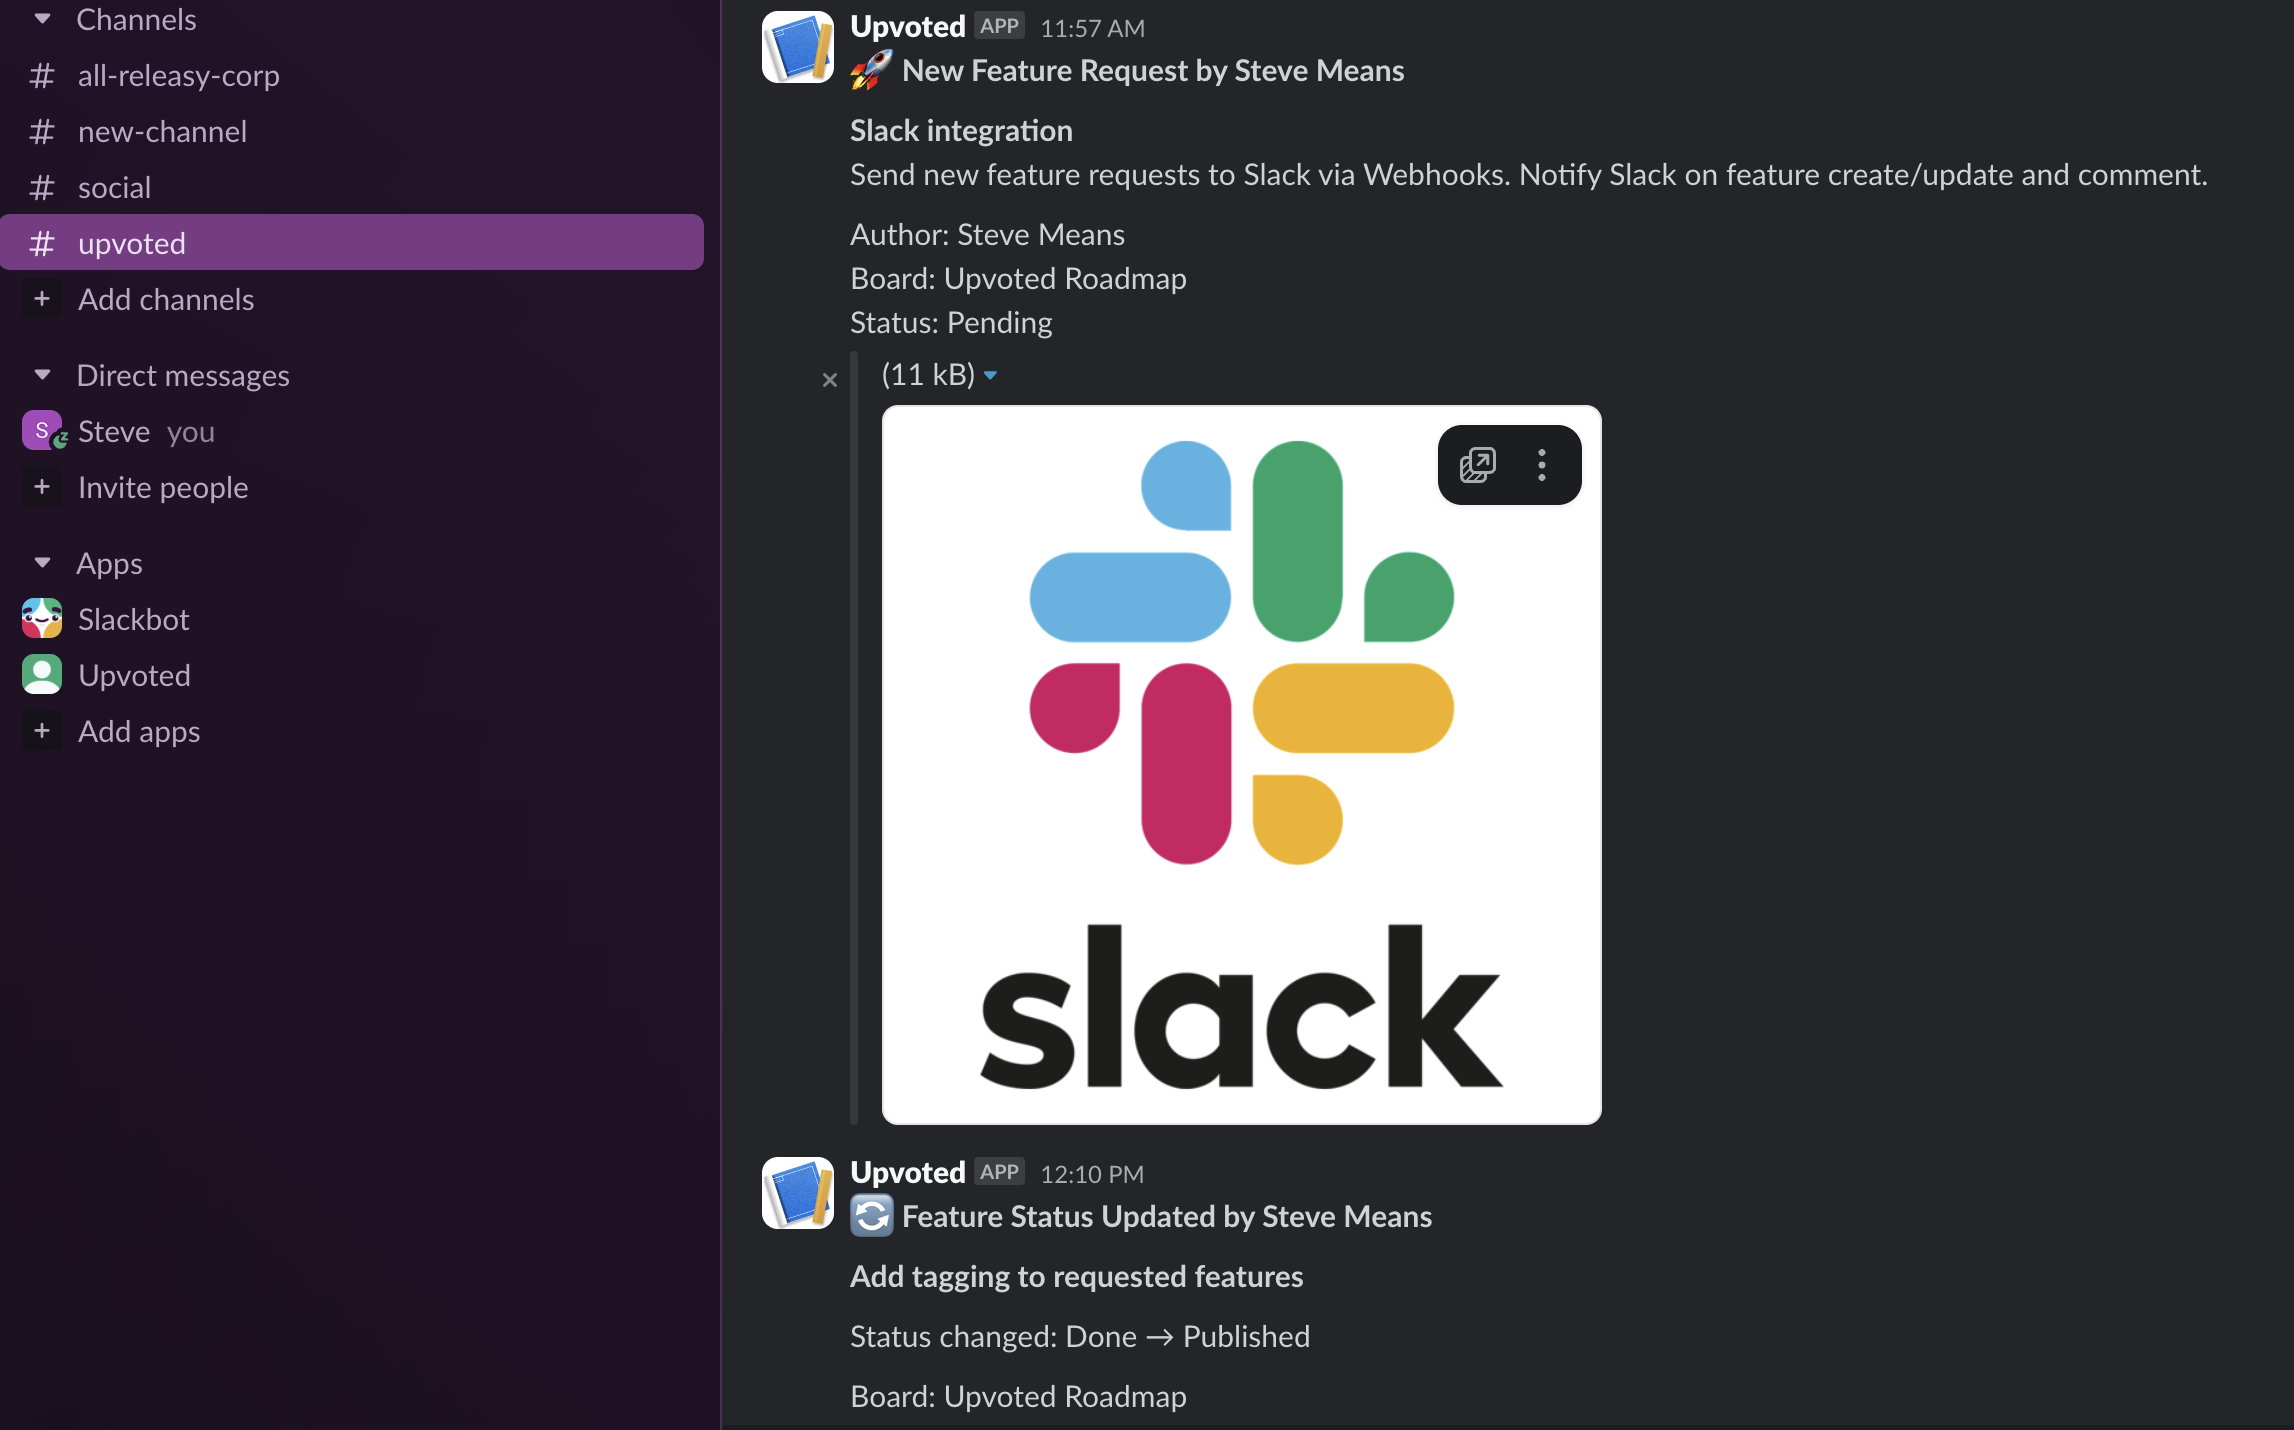Click the open-in-new-window icon on image
2294x1430 pixels.
(1477, 465)
